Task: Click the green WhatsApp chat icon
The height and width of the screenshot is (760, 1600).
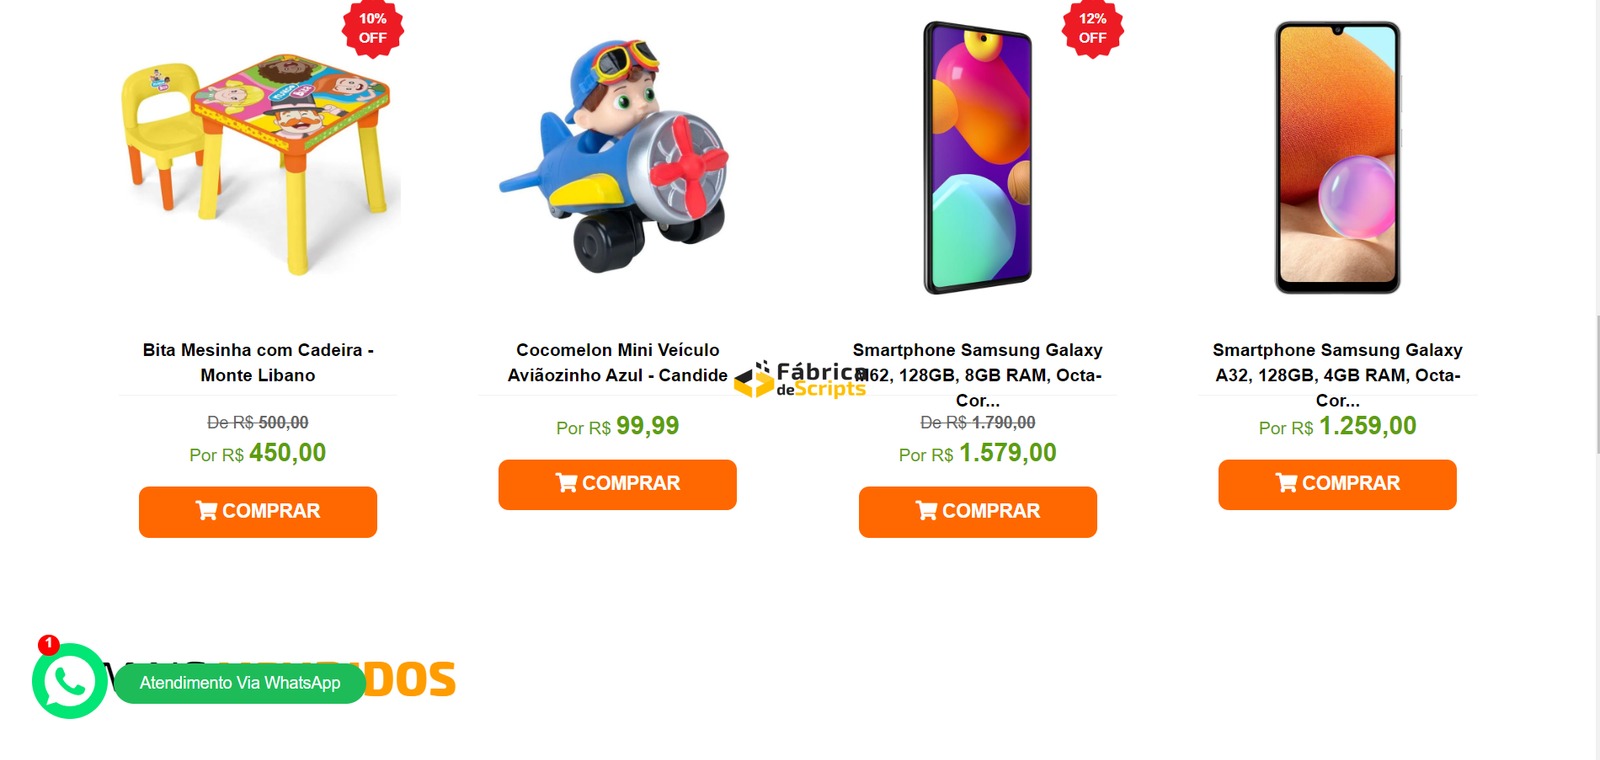Action: [70, 681]
